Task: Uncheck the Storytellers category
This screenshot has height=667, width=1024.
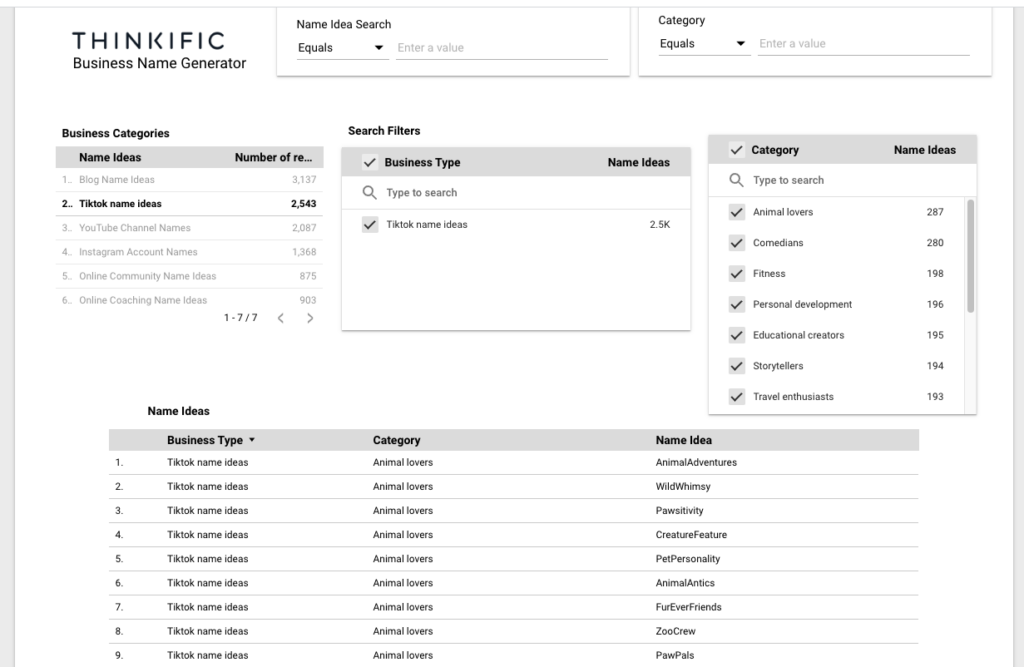Action: tap(737, 366)
